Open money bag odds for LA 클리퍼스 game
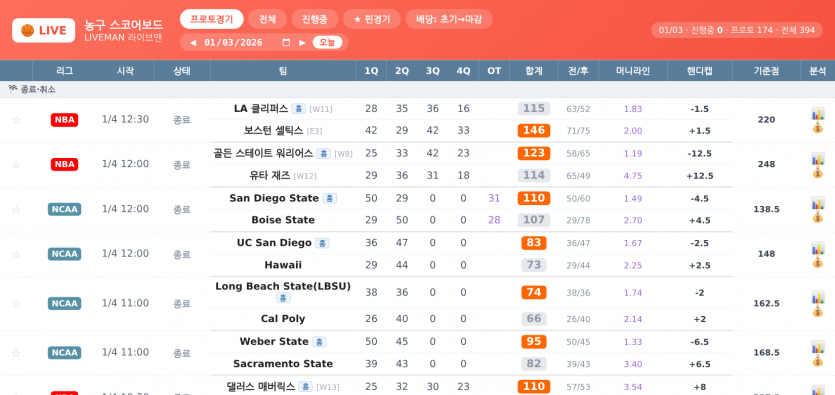Image resolution: width=835 pixels, height=395 pixels. point(817,127)
